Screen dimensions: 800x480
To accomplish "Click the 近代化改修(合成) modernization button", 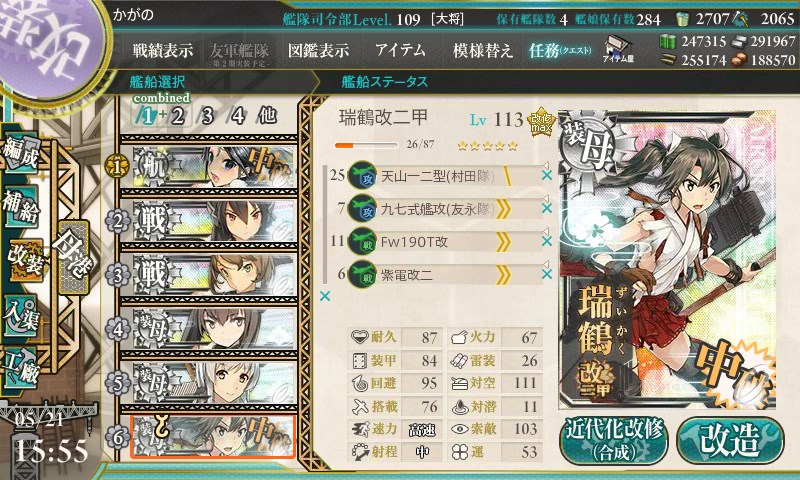I will 614,440.
